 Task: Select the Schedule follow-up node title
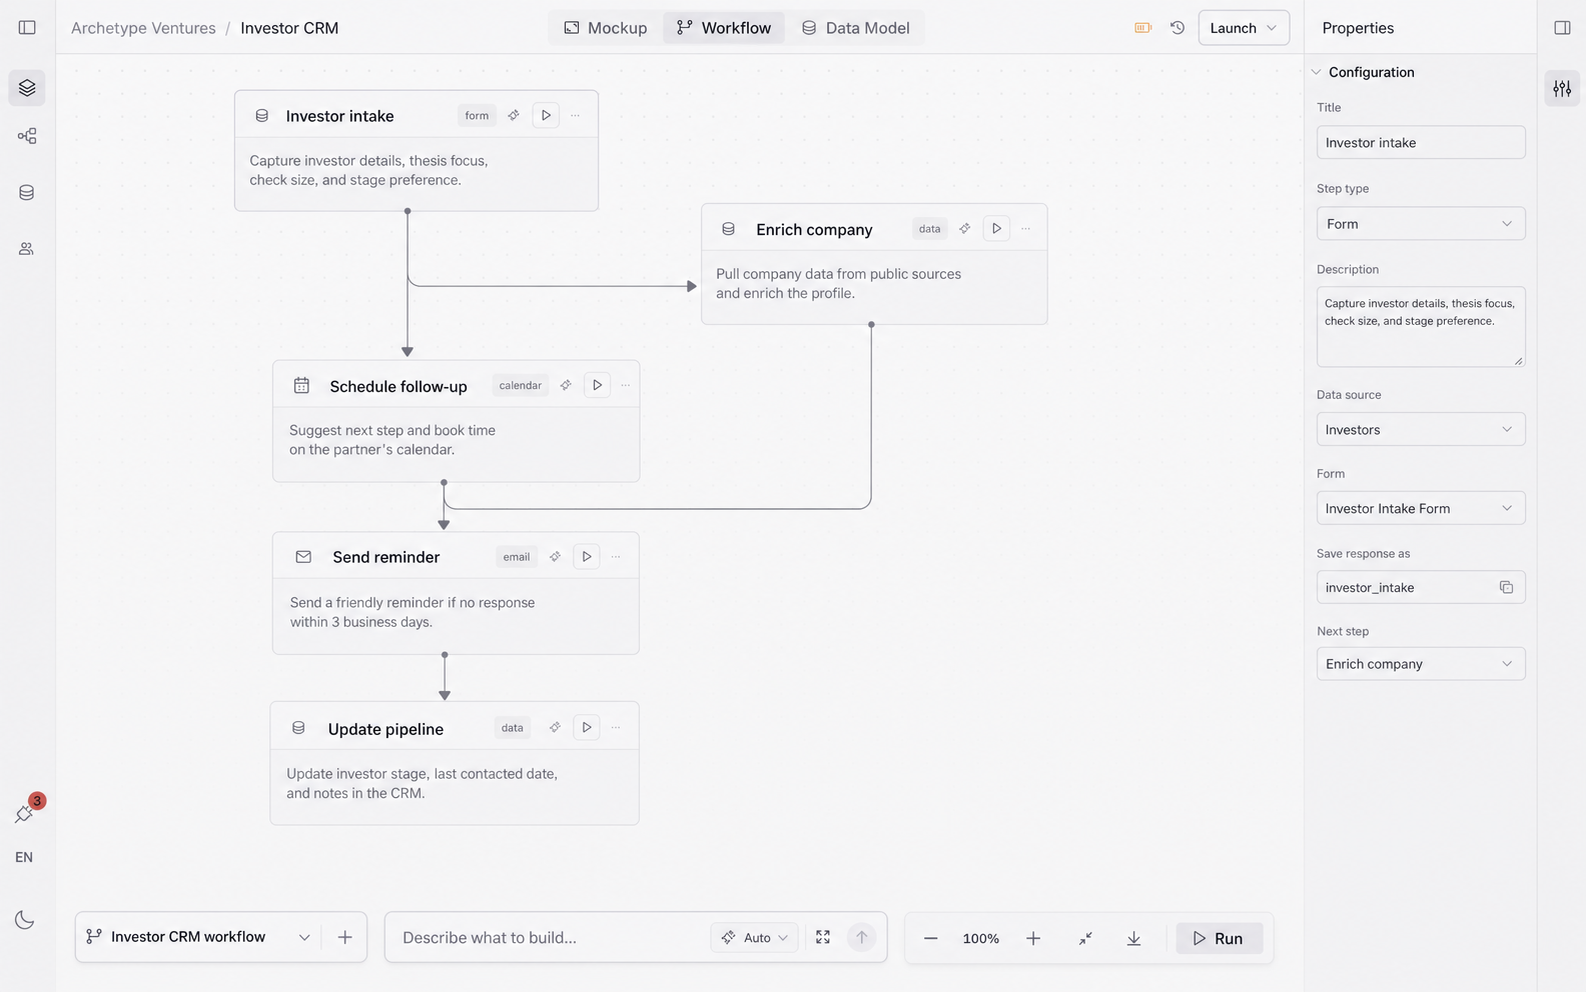(x=398, y=386)
